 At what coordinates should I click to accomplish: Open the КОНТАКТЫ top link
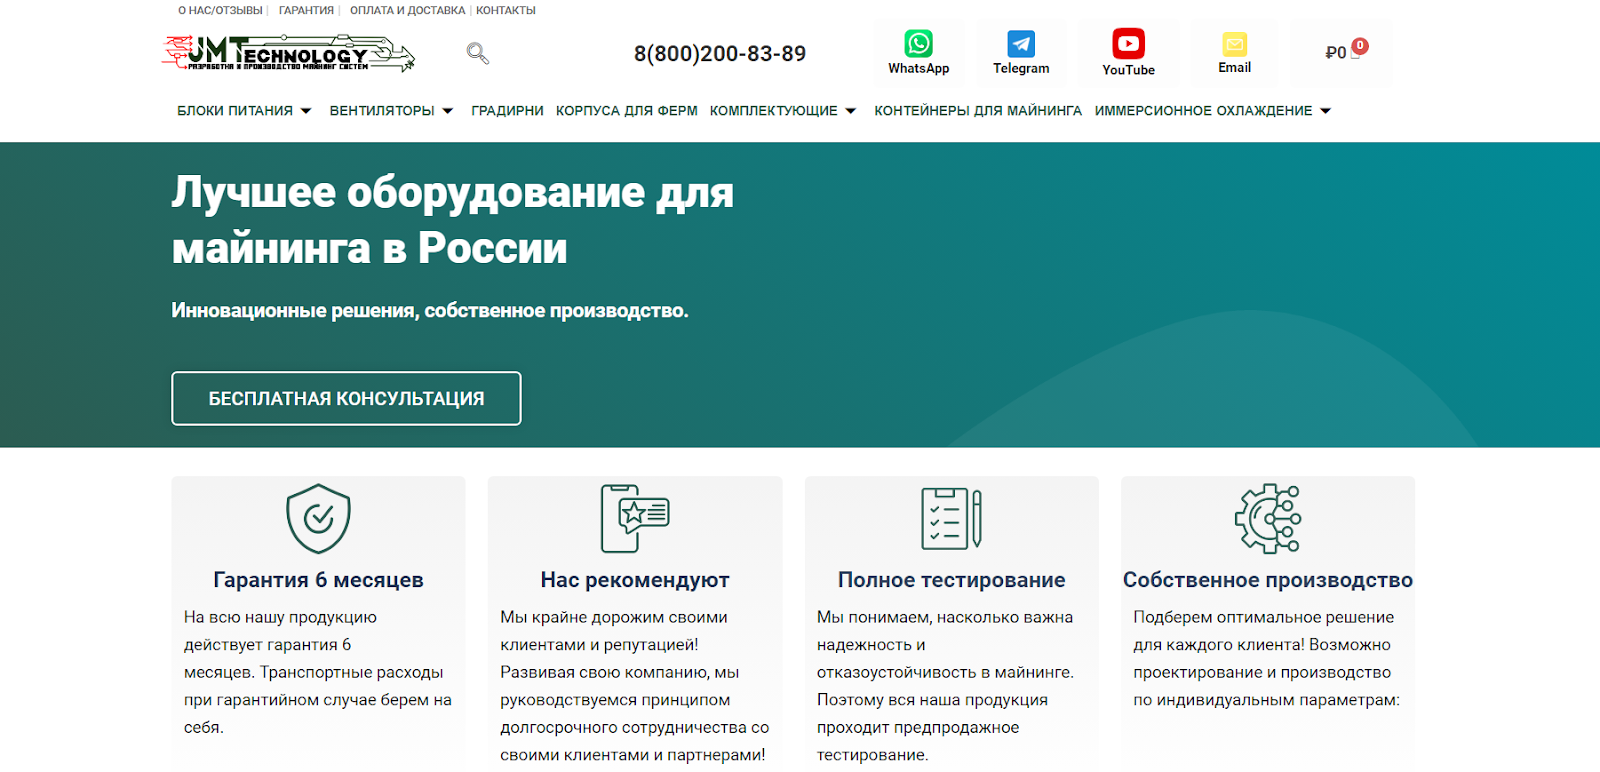[506, 10]
